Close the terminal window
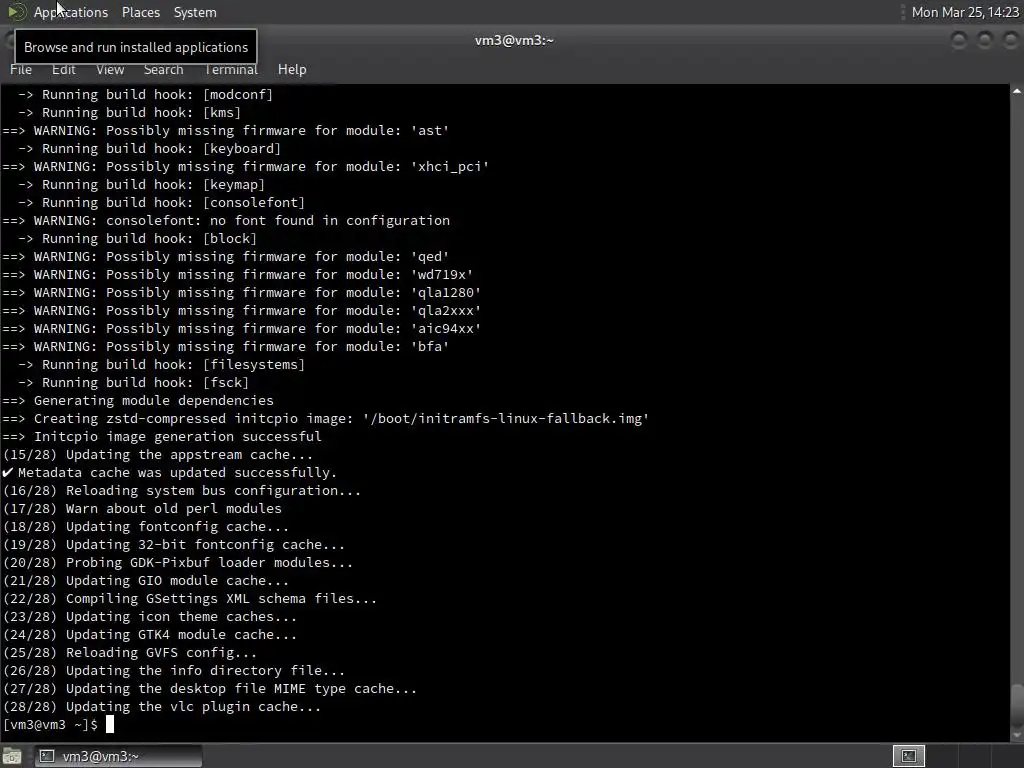Viewport: 1024px width, 768px height. 1010,40
